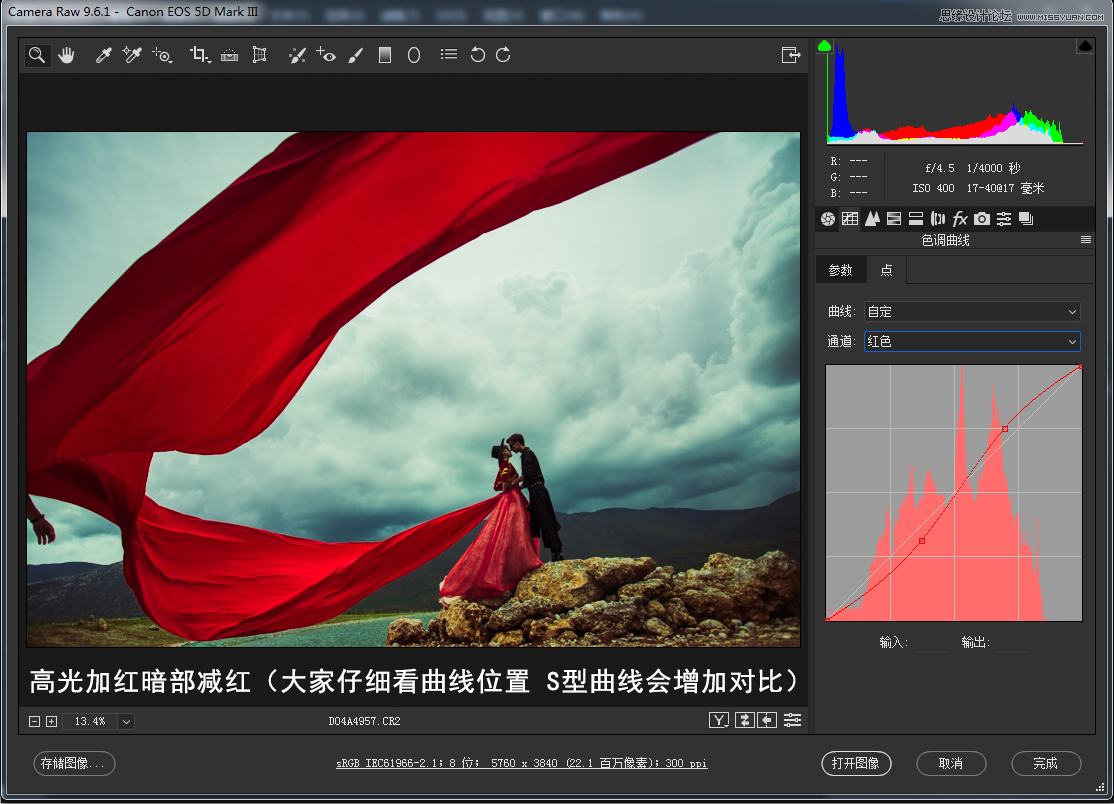Switch to the 参数 tab

coord(840,270)
